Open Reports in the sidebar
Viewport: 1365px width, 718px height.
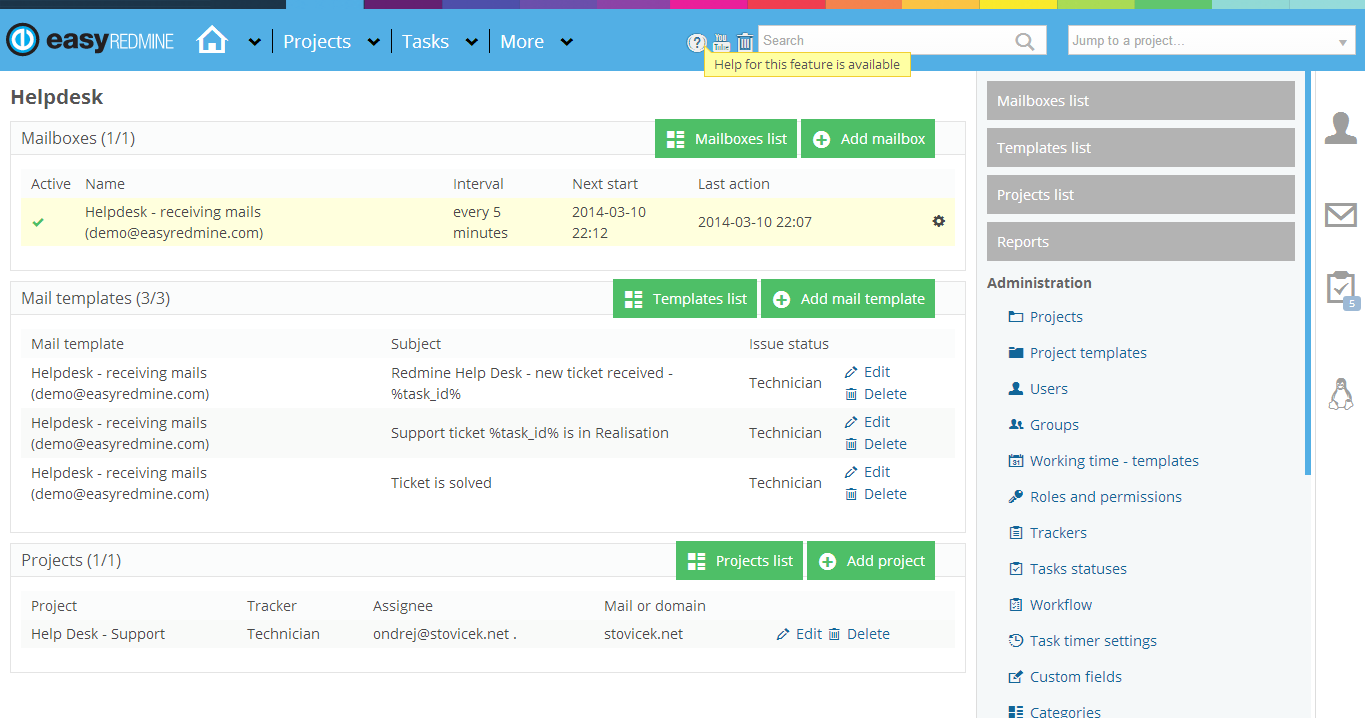point(1141,242)
